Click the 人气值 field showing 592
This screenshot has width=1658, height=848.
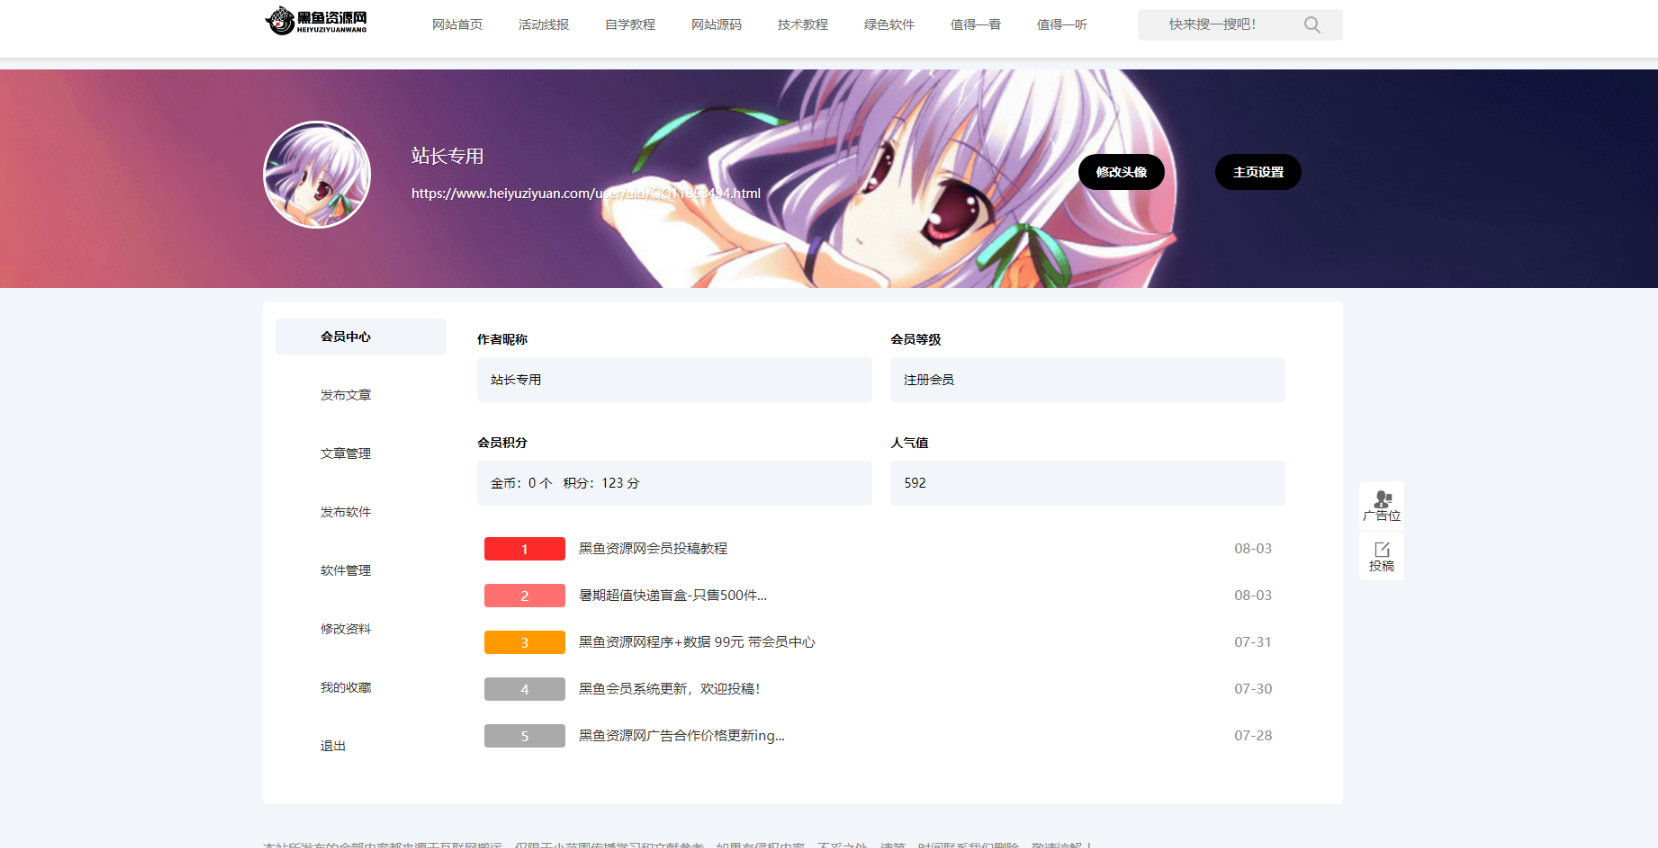pyautogui.click(x=1088, y=483)
